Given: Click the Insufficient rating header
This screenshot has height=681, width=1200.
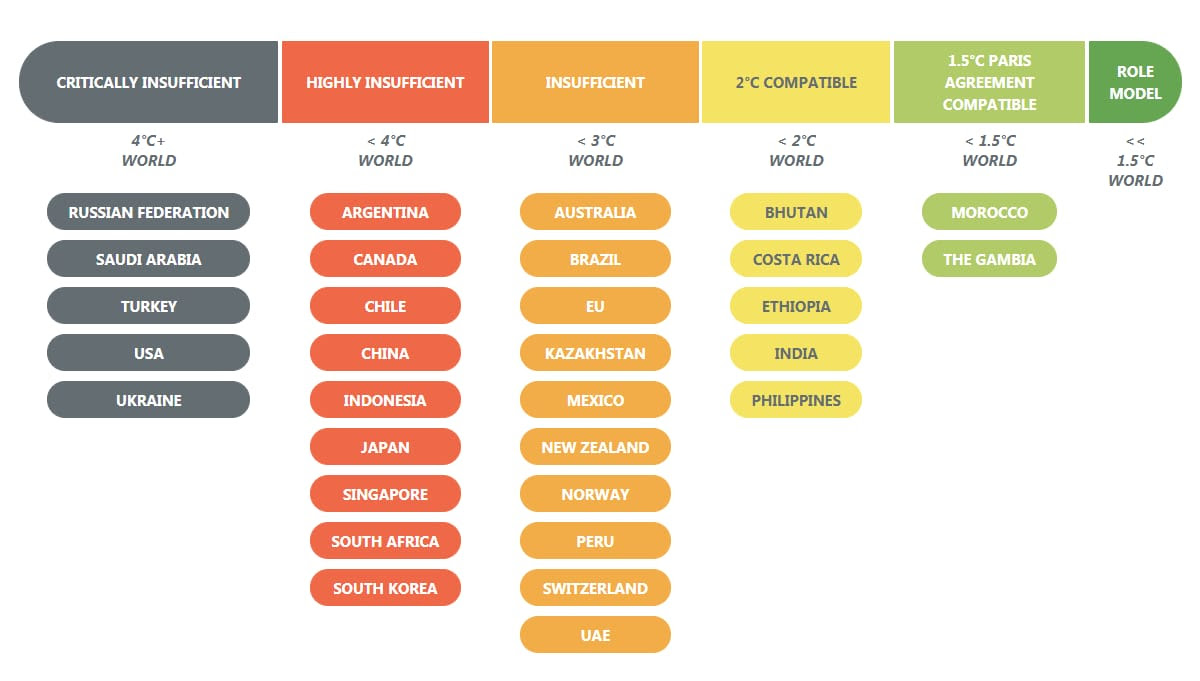Looking at the screenshot, I should pyautogui.click(x=595, y=82).
